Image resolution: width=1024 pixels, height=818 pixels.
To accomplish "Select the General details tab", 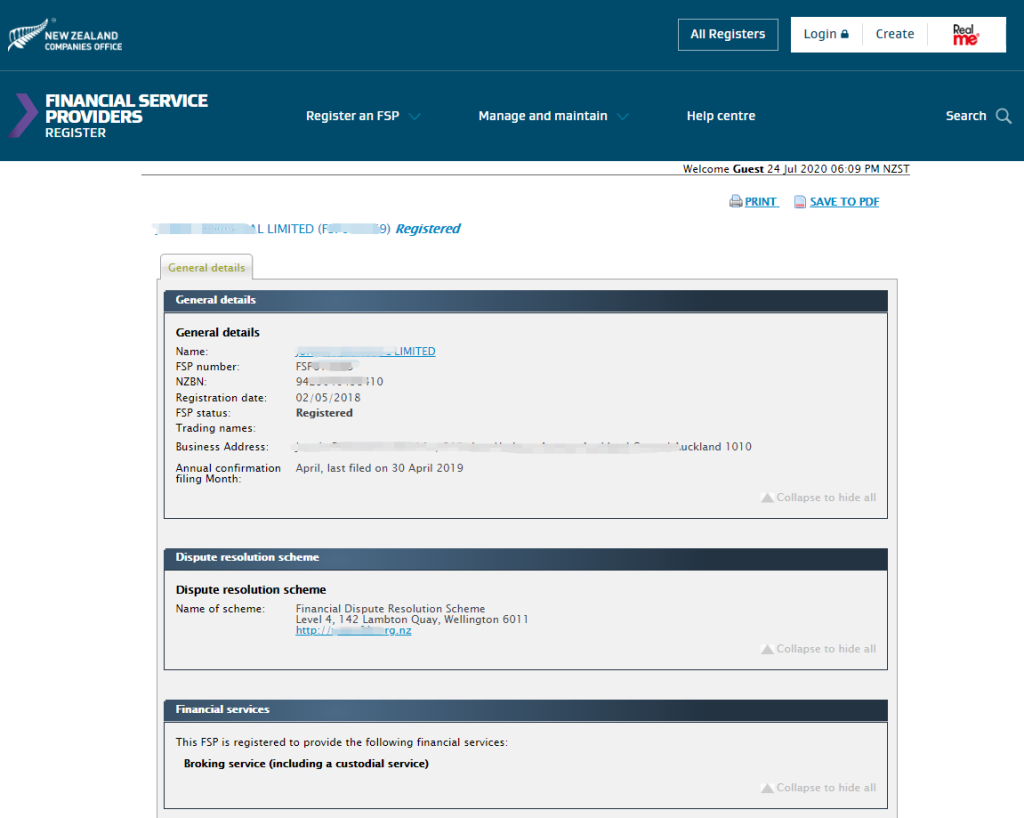I will (206, 268).
